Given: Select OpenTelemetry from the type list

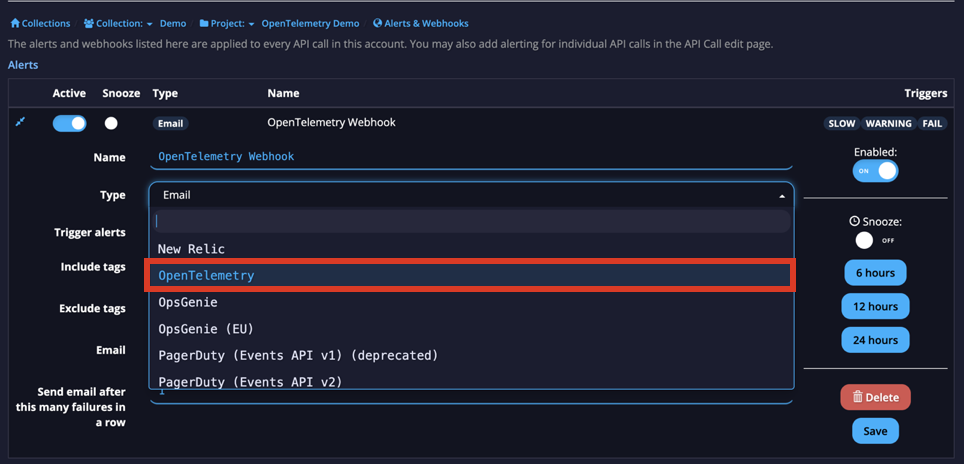Looking at the screenshot, I should tap(470, 275).
